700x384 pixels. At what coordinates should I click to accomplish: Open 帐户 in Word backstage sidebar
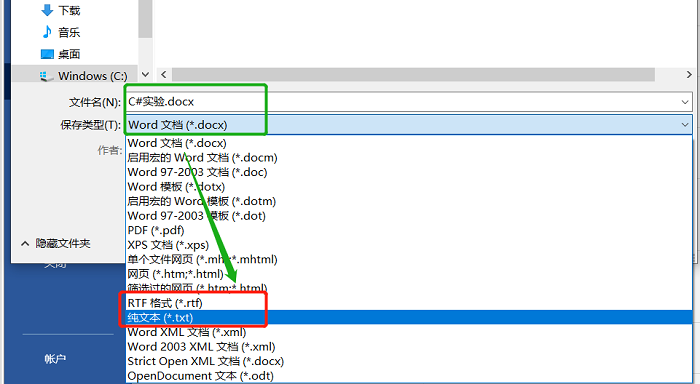55,359
